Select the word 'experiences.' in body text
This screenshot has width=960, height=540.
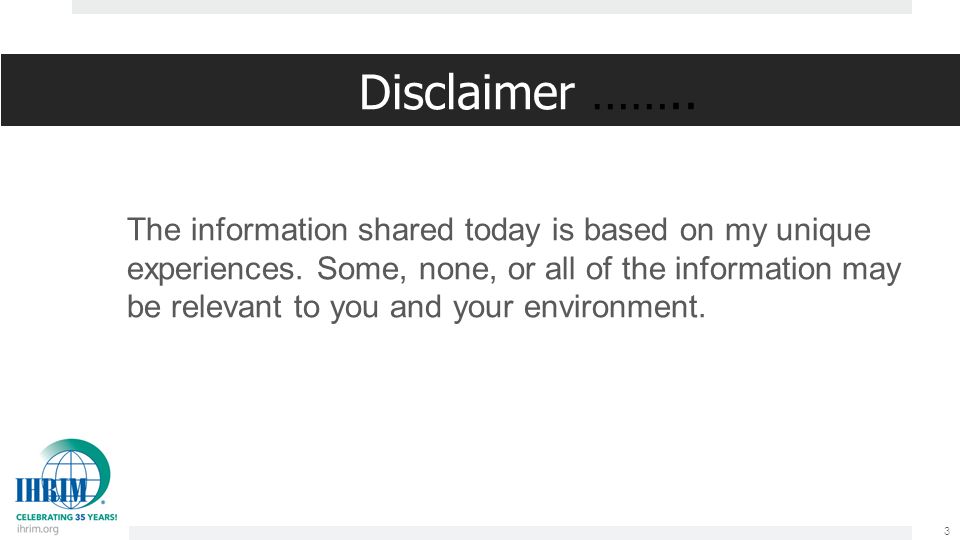coord(215,271)
